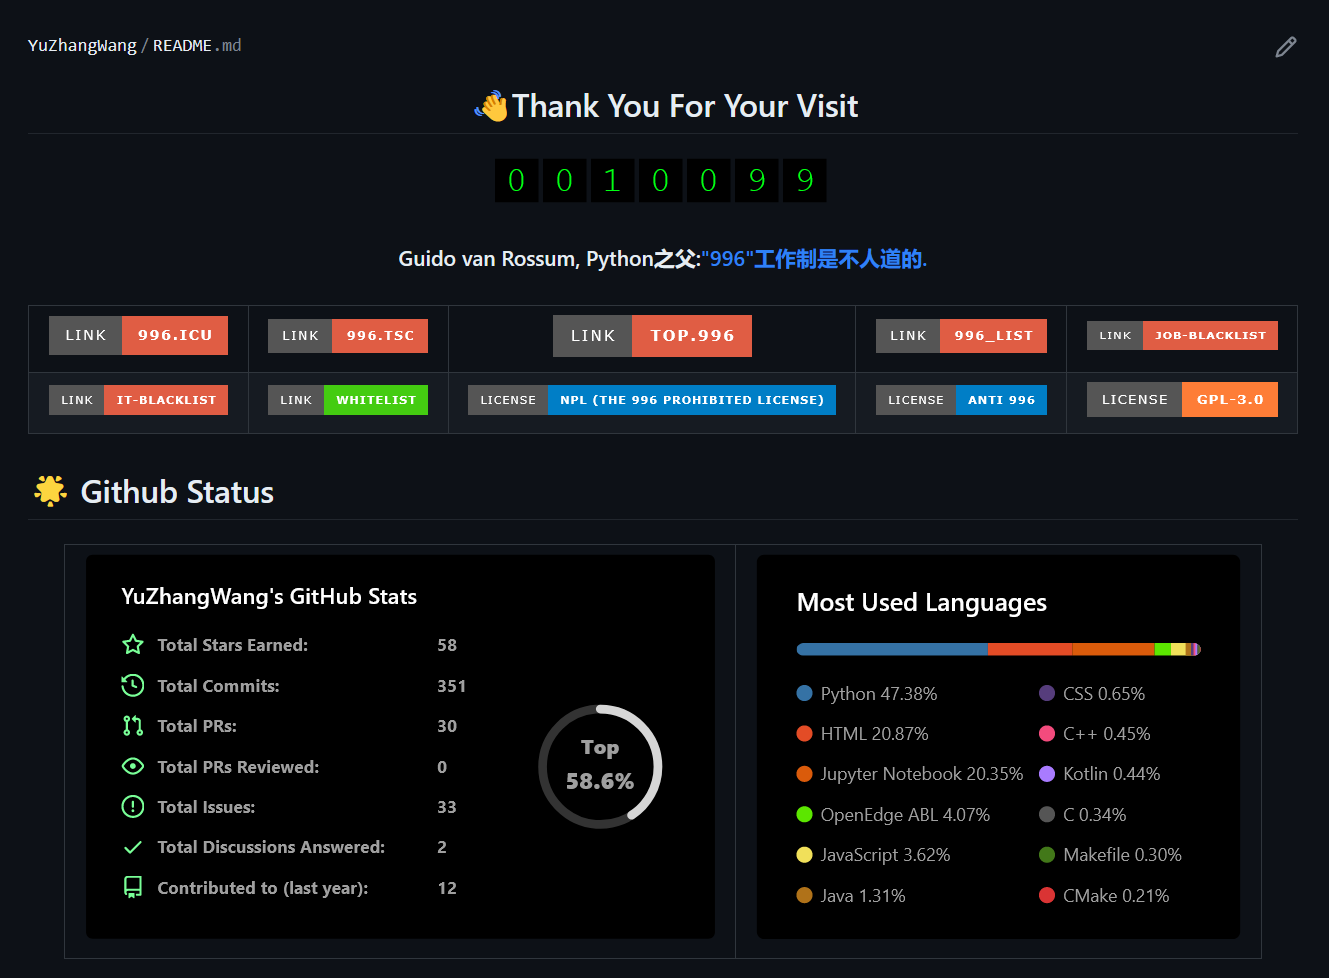Open the JOB-BLACKLIST link badge
This screenshot has width=1329, height=978.
[1182, 336]
